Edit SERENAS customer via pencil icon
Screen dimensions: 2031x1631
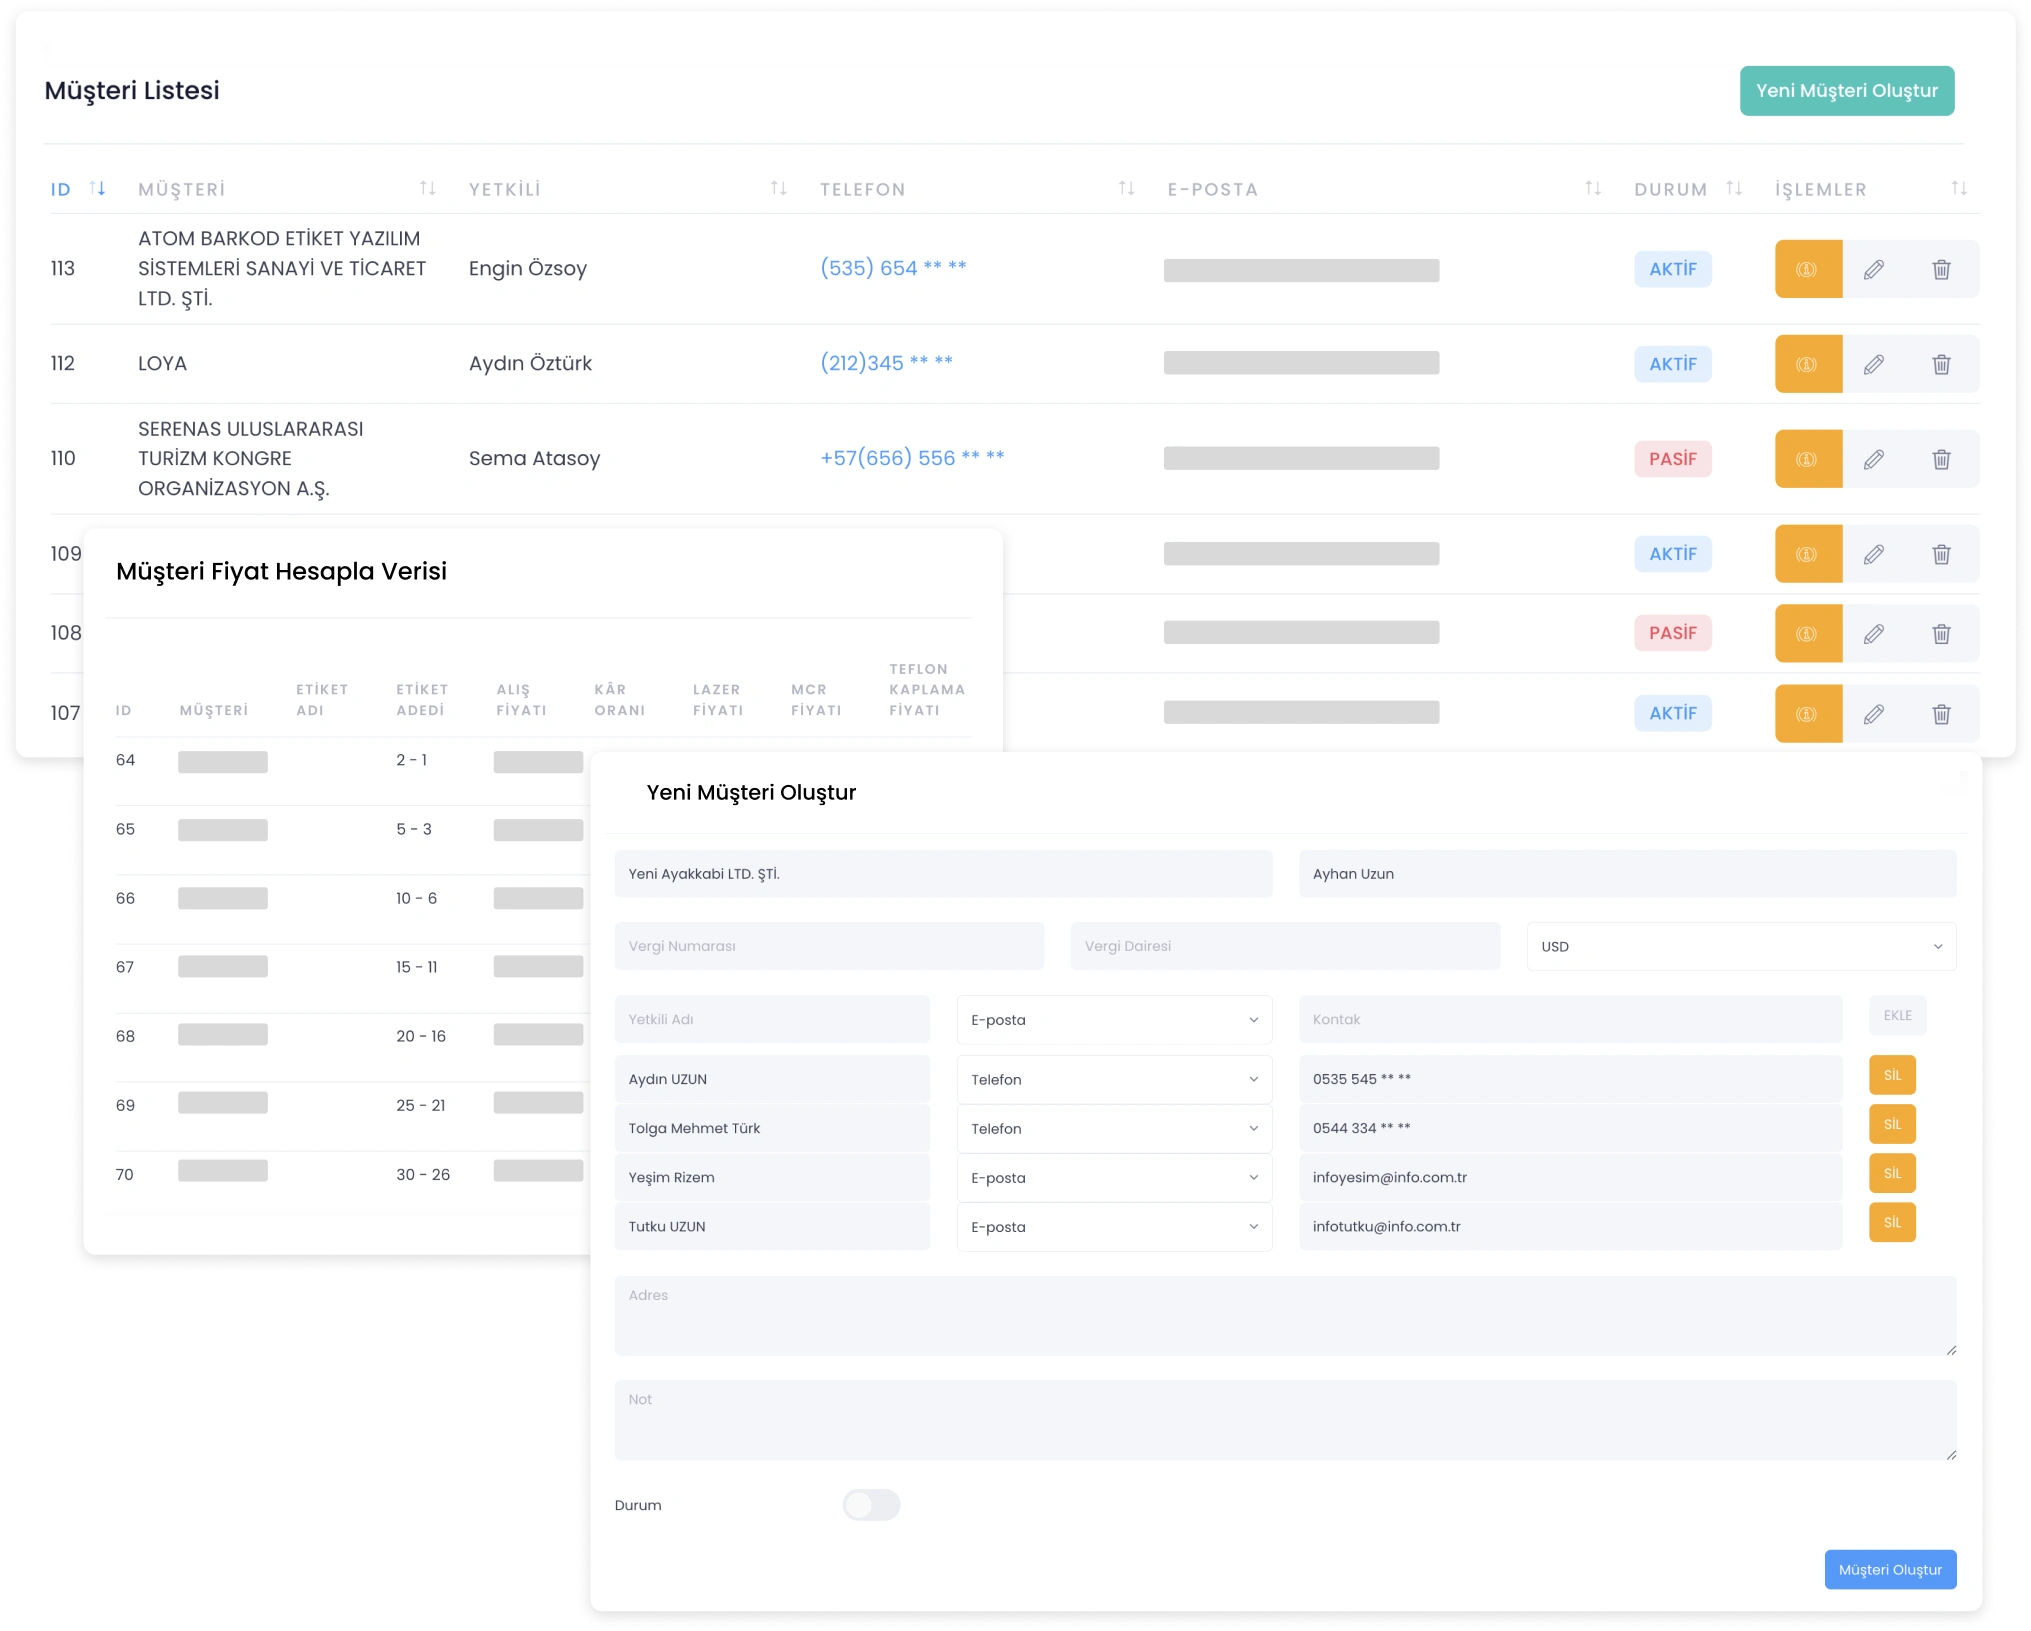[1874, 459]
